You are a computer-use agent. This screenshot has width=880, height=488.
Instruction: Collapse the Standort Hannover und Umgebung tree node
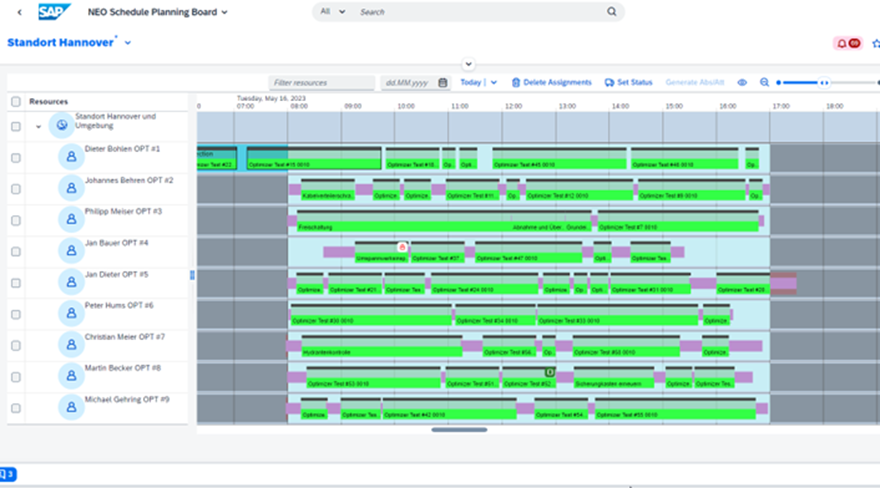tap(38, 127)
